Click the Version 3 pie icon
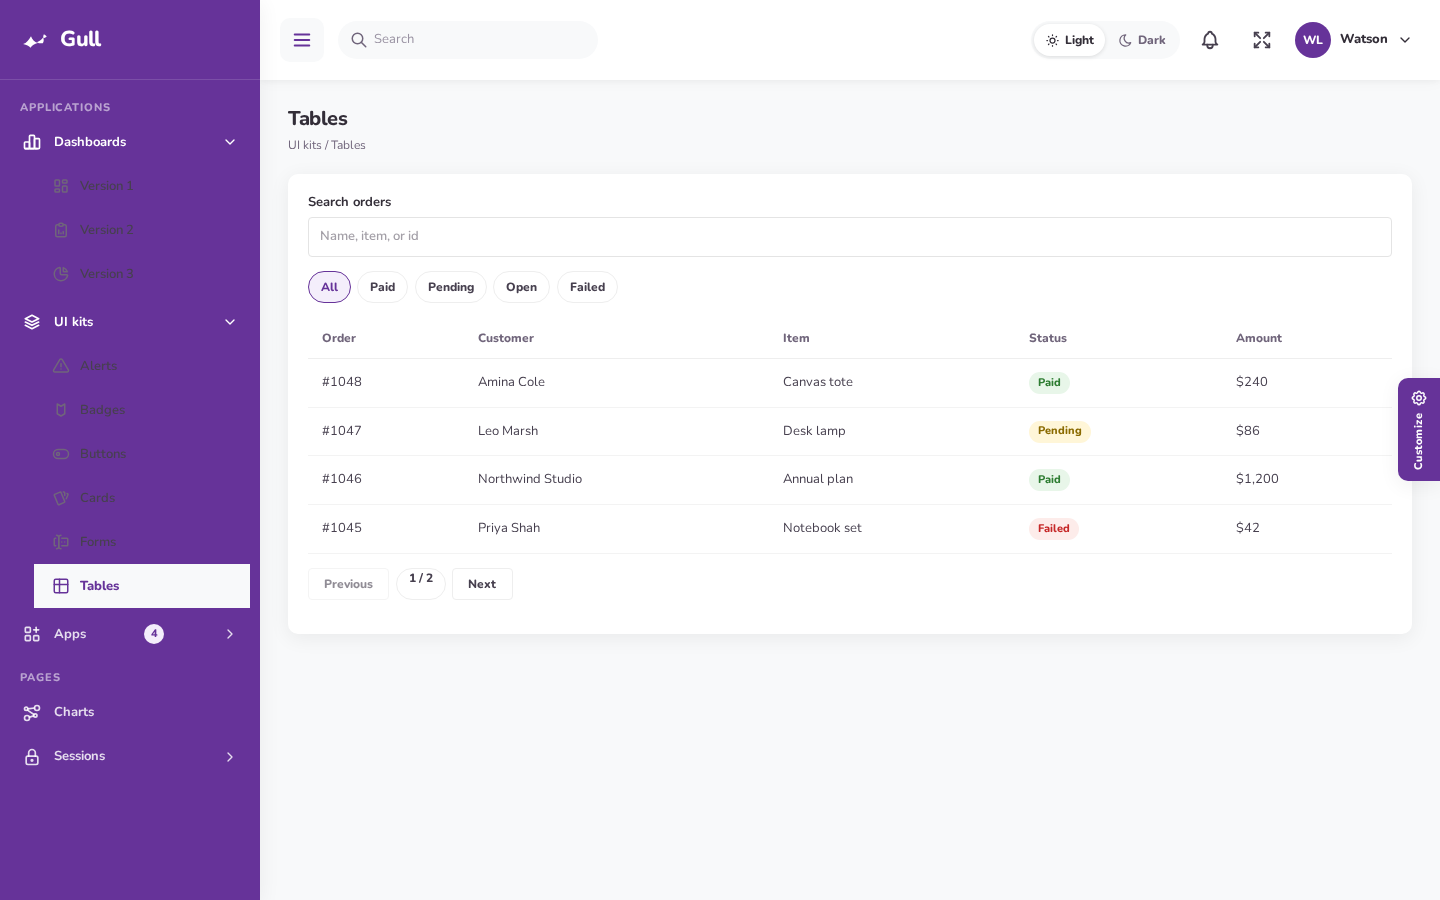Screen dimensions: 1440x900 tap(61, 274)
